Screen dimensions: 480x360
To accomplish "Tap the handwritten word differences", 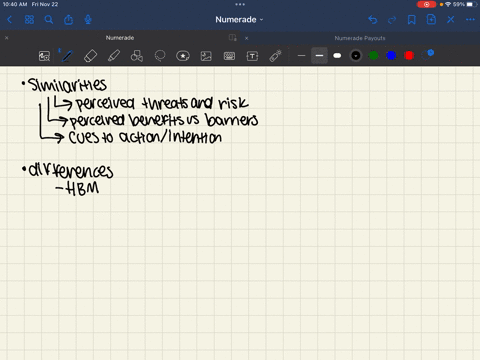I will [71, 171].
